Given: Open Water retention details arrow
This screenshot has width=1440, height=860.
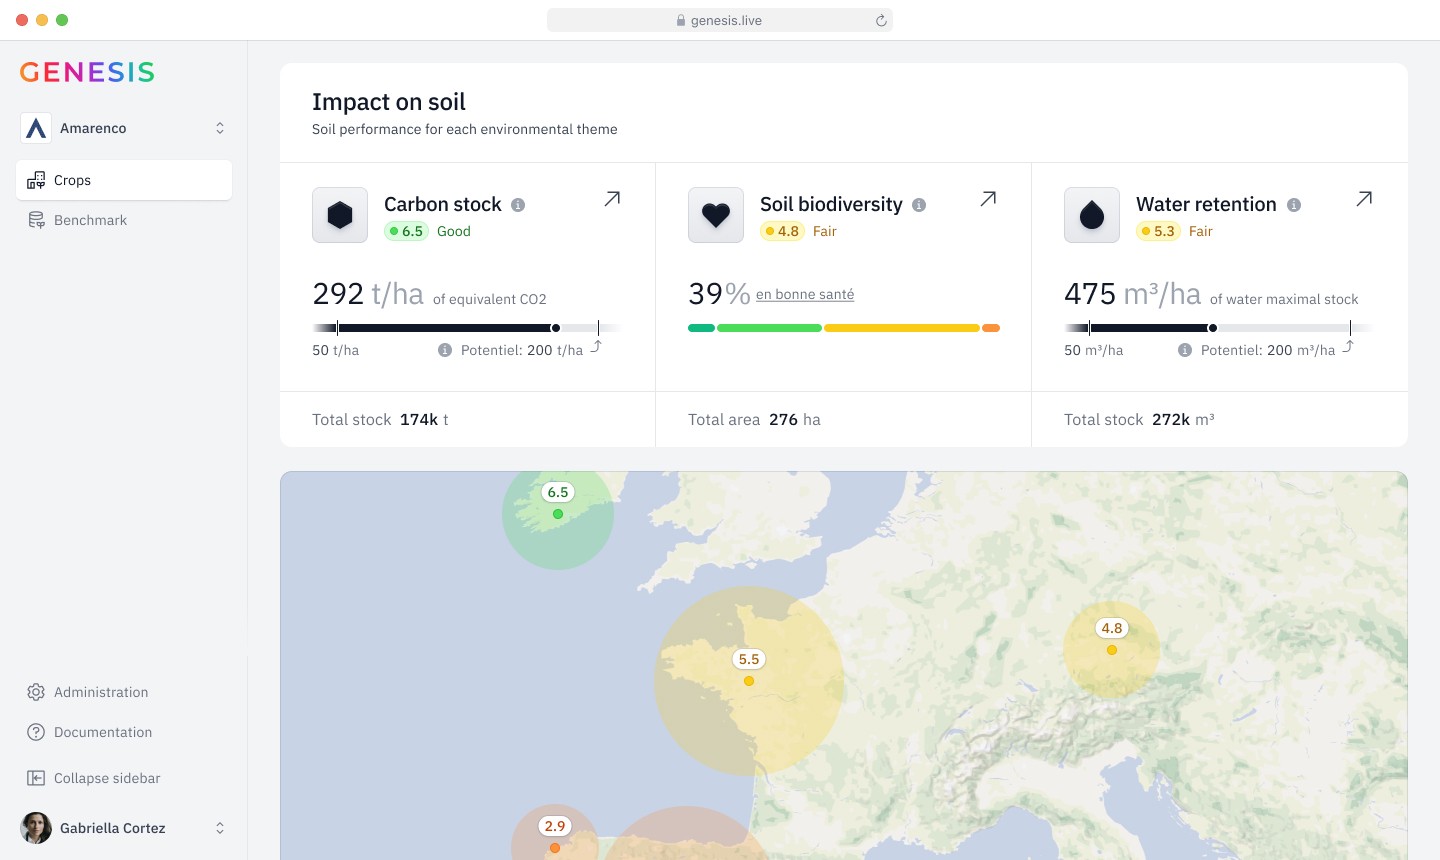Looking at the screenshot, I should (x=1364, y=199).
